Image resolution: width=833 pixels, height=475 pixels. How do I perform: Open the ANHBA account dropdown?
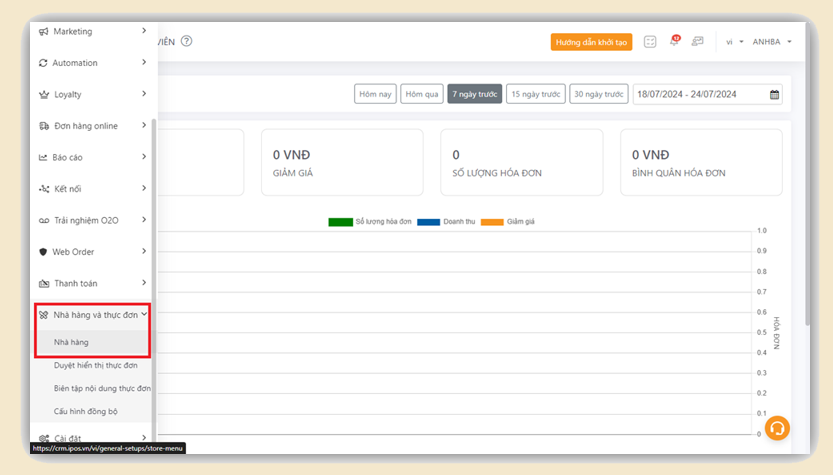click(x=772, y=42)
